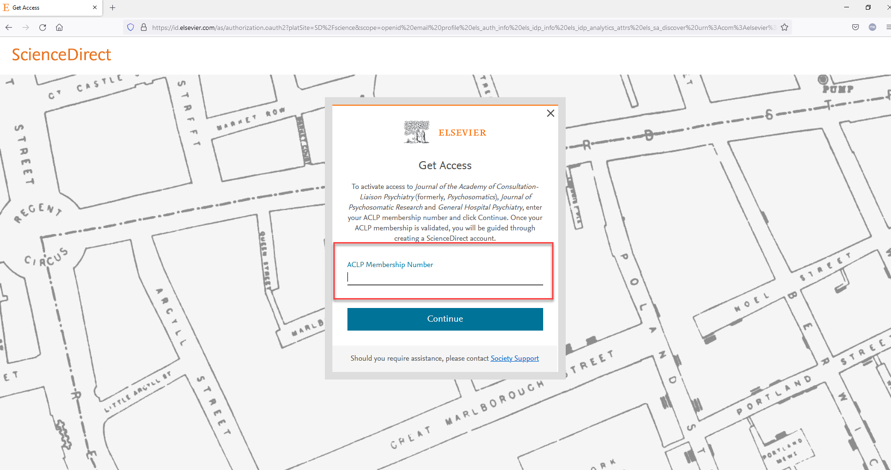Screen dimensions: 891x470
Task: Select the Get Access browser tab
Action: pyautogui.click(x=51, y=8)
